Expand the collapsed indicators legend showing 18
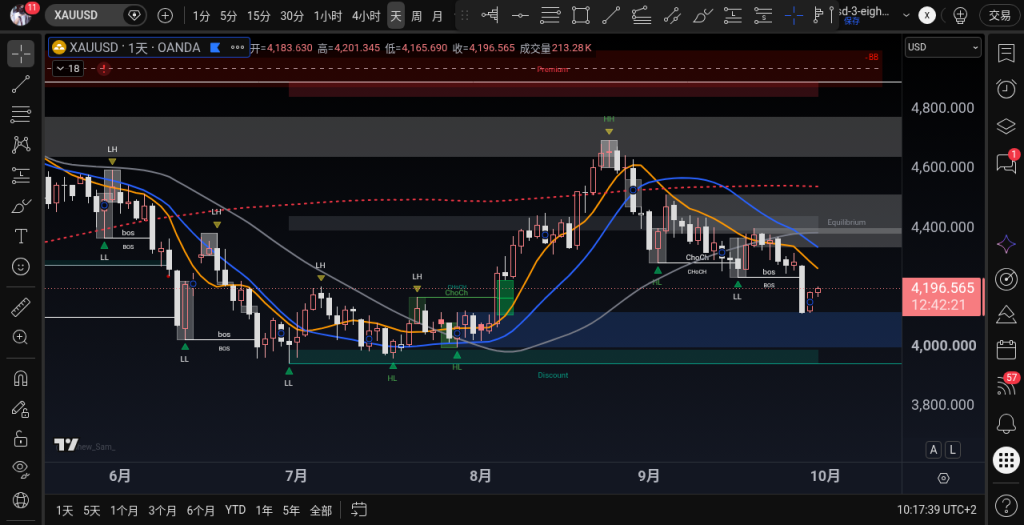 pos(67,68)
